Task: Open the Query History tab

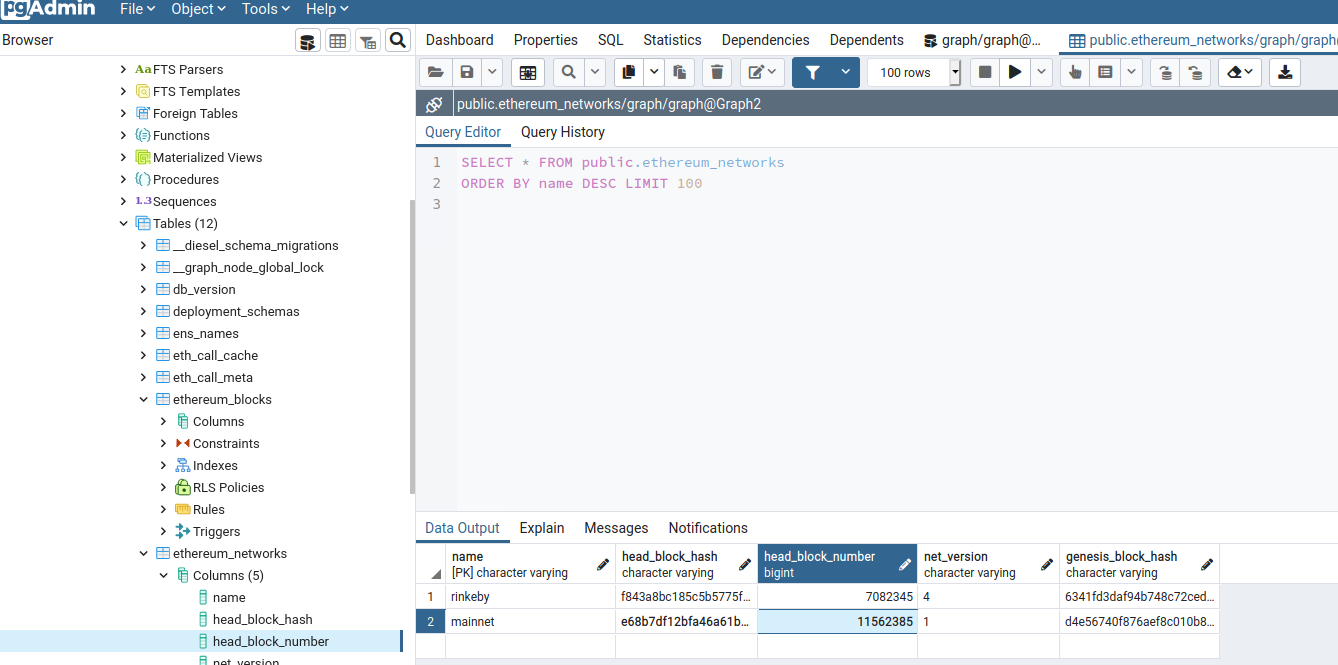Action: [563, 132]
